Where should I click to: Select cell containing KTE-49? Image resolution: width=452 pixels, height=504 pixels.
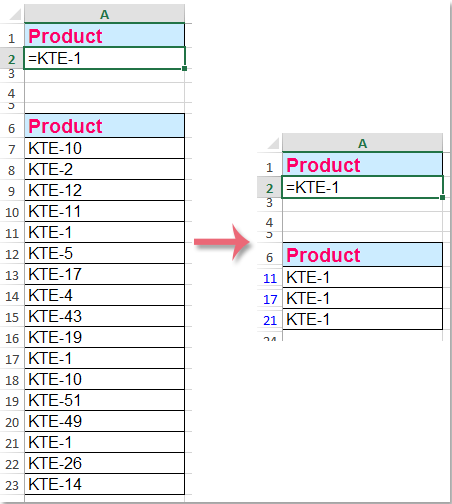104,421
